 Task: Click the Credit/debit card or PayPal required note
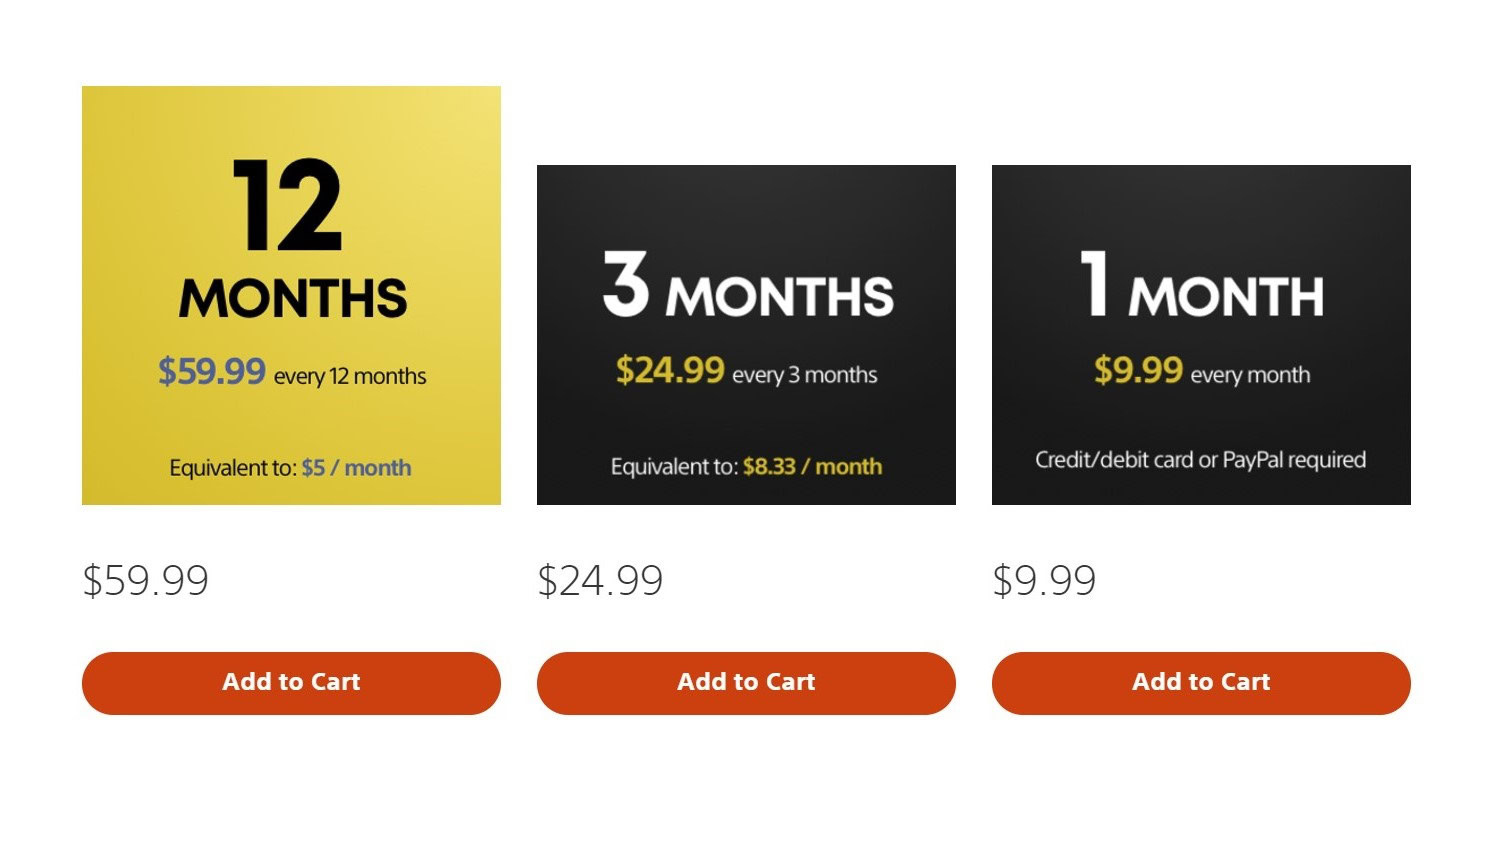coord(1200,460)
